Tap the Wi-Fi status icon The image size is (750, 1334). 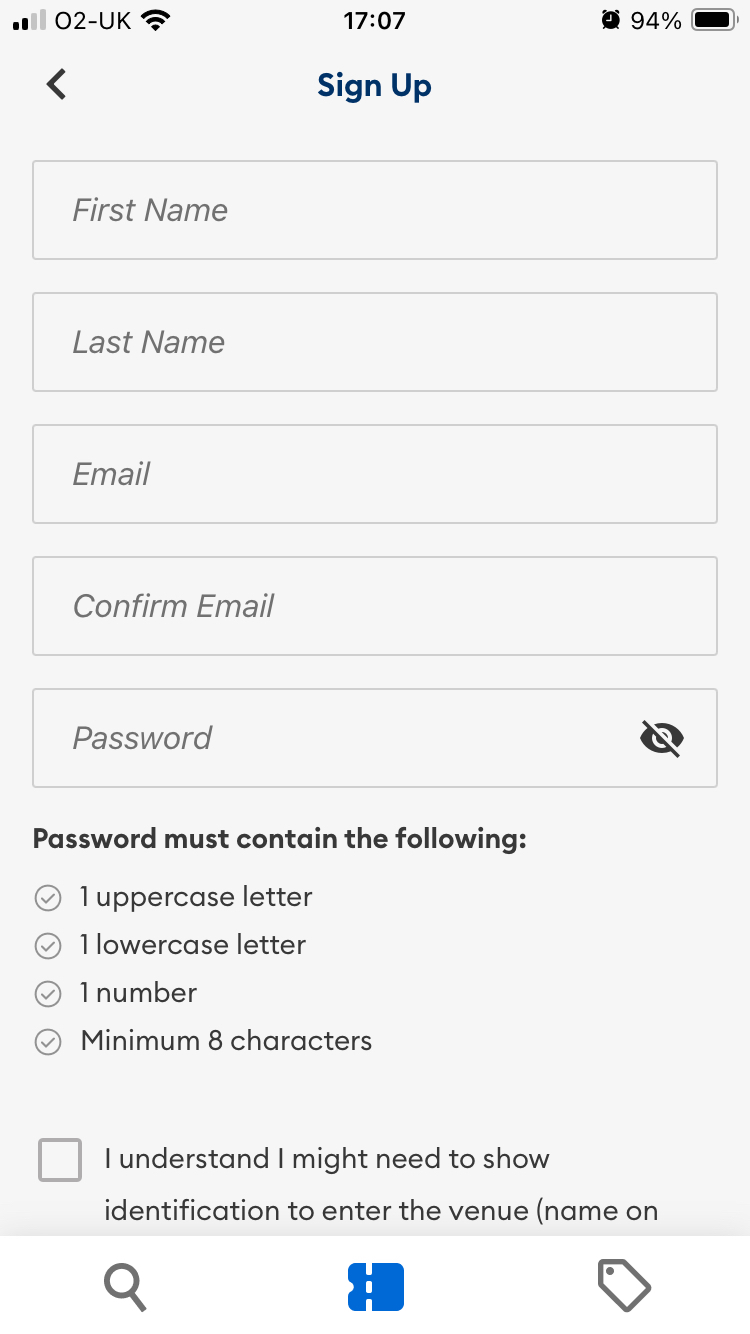coord(155,20)
